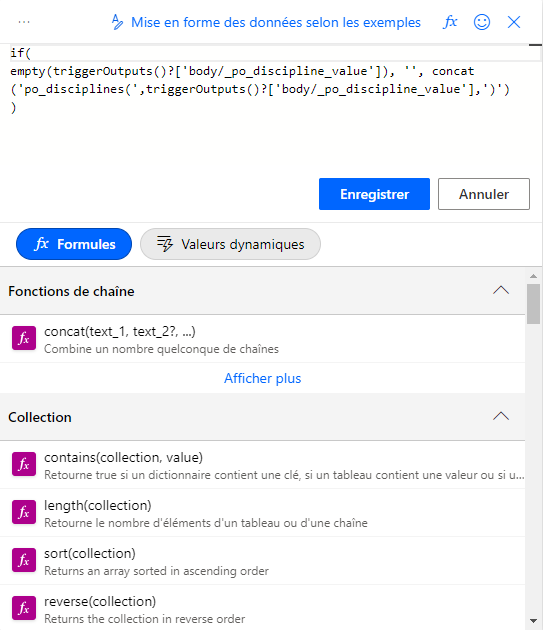
Task: Click the fx expression icon in header
Action: (450, 22)
